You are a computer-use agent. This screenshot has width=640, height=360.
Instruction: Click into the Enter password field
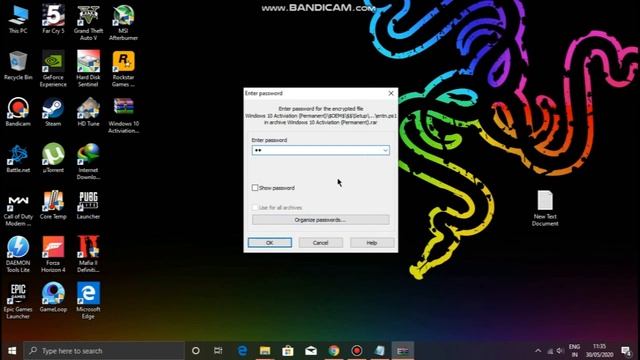coord(320,151)
